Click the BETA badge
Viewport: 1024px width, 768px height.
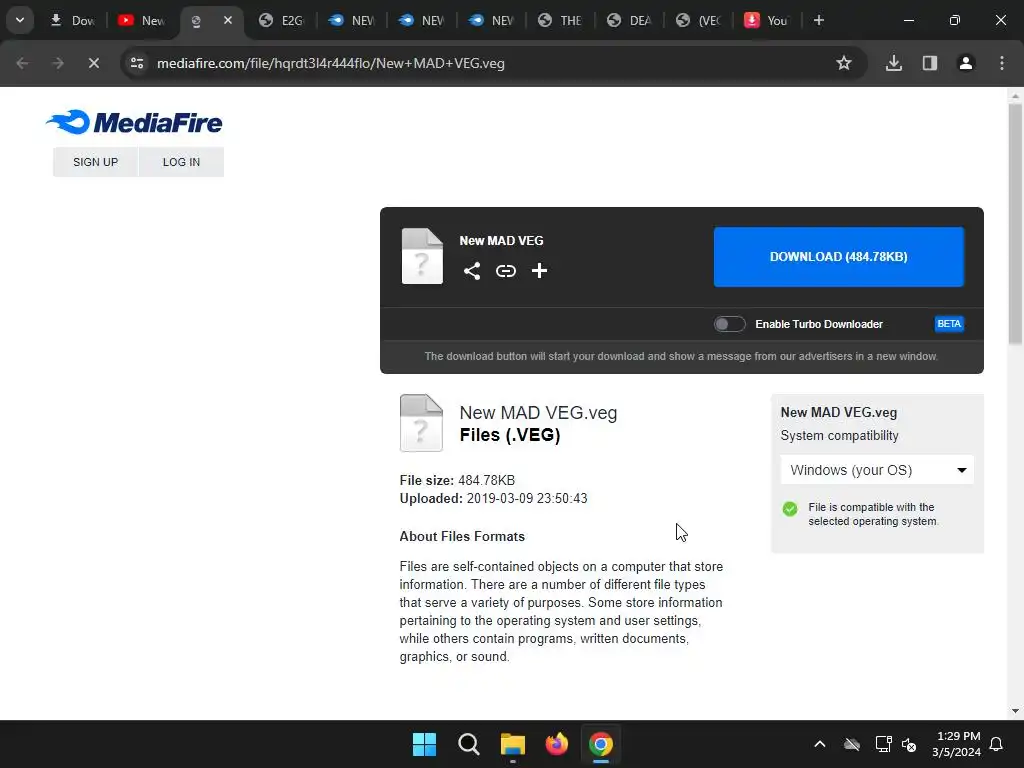(949, 324)
